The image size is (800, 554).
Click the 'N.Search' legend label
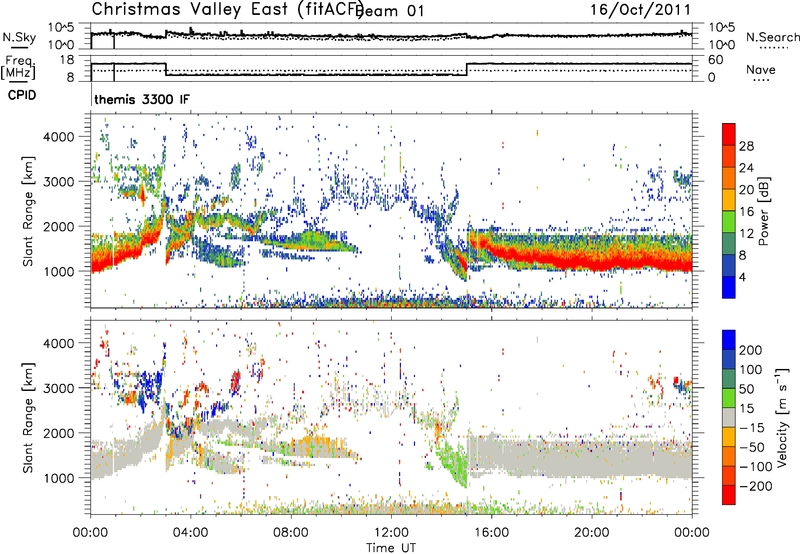(772, 37)
